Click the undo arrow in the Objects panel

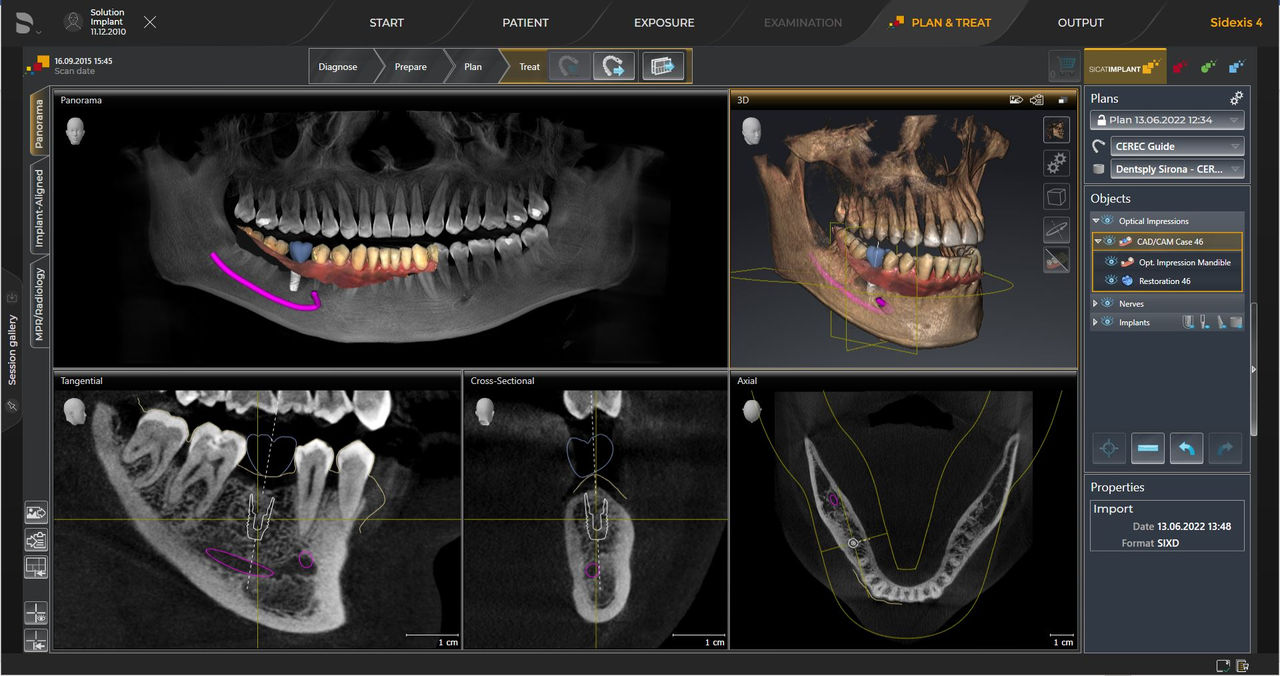[1186, 448]
